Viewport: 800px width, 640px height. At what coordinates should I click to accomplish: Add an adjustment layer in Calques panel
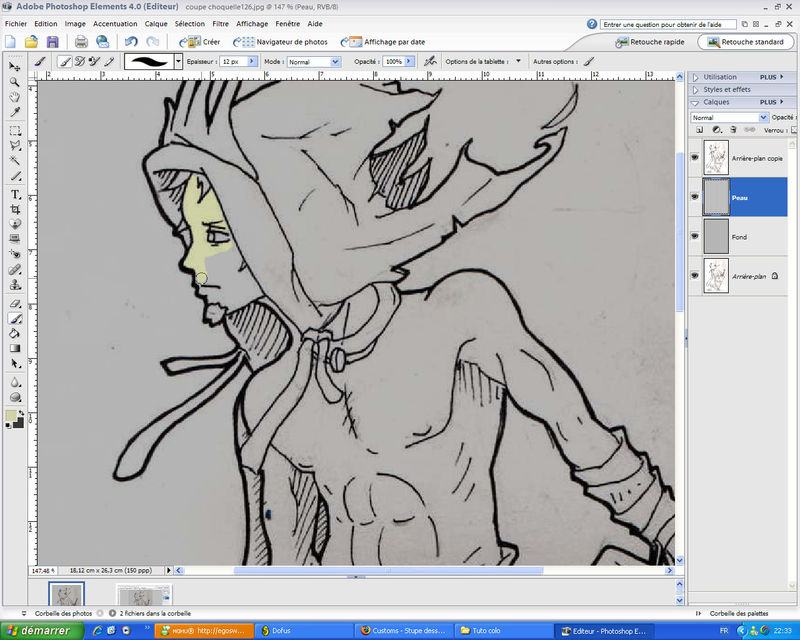(x=717, y=130)
